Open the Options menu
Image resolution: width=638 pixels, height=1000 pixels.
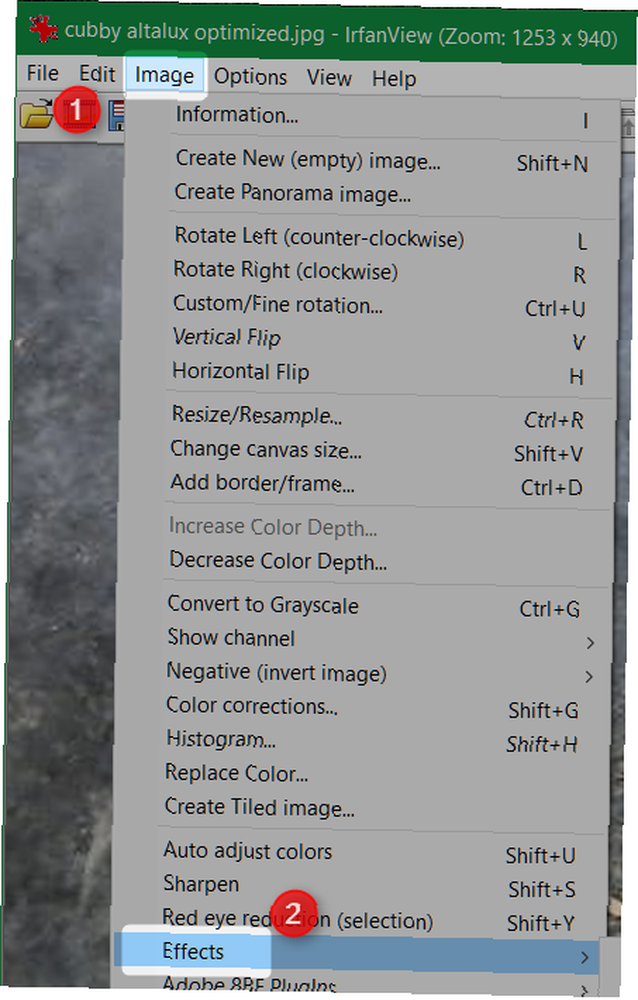pyautogui.click(x=250, y=77)
